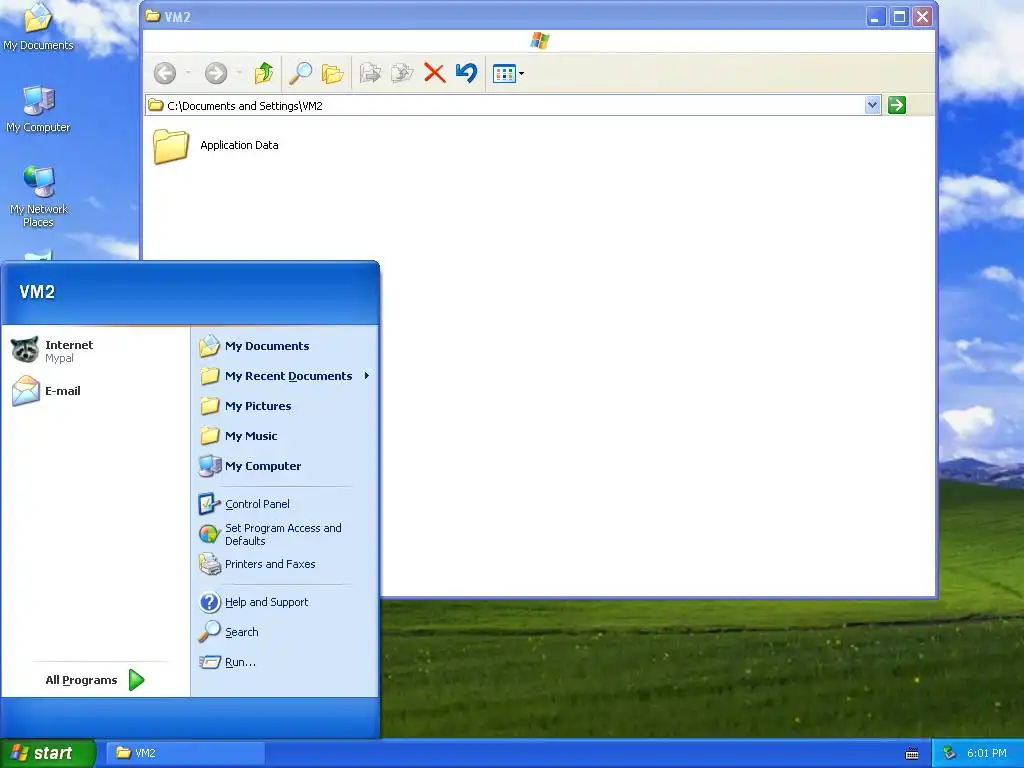
Task: Click the red Delete X icon
Action: [x=434, y=73]
